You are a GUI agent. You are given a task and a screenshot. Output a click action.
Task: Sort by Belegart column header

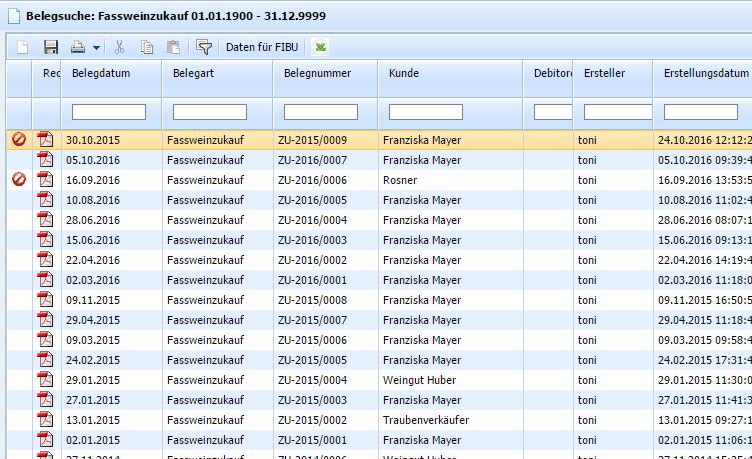[x=193, y=73]
